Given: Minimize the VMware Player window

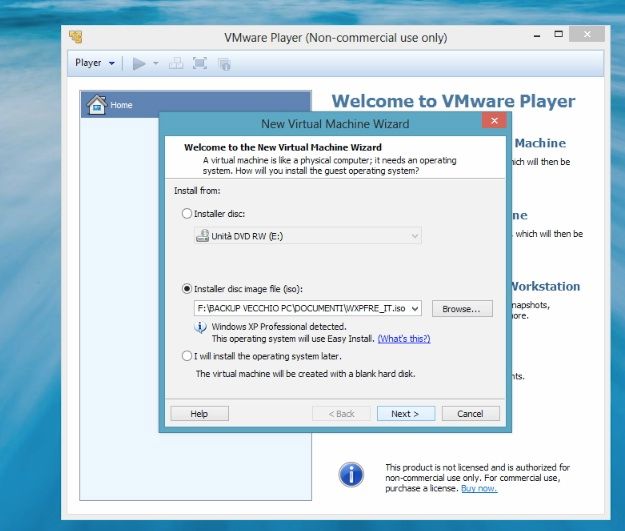Looking at the screenshot, I should pos(537,35).
